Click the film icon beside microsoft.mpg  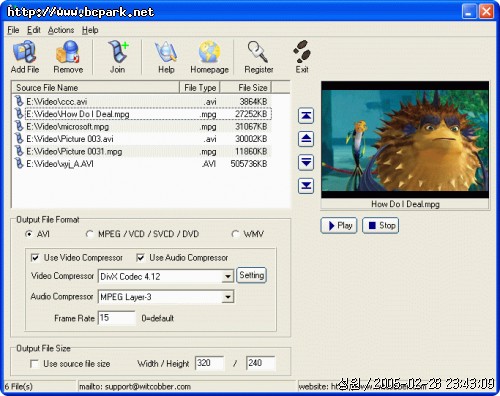(x=19, y=126)
